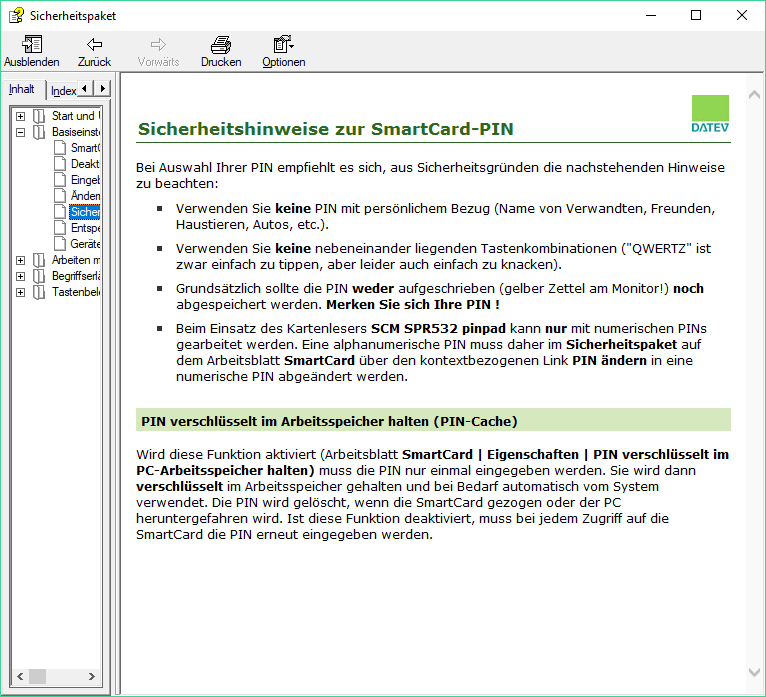The width and height of the screenshot is (766, 697).
Task: Click the book icon next to Begriffserl
Action: pos(39,276)
